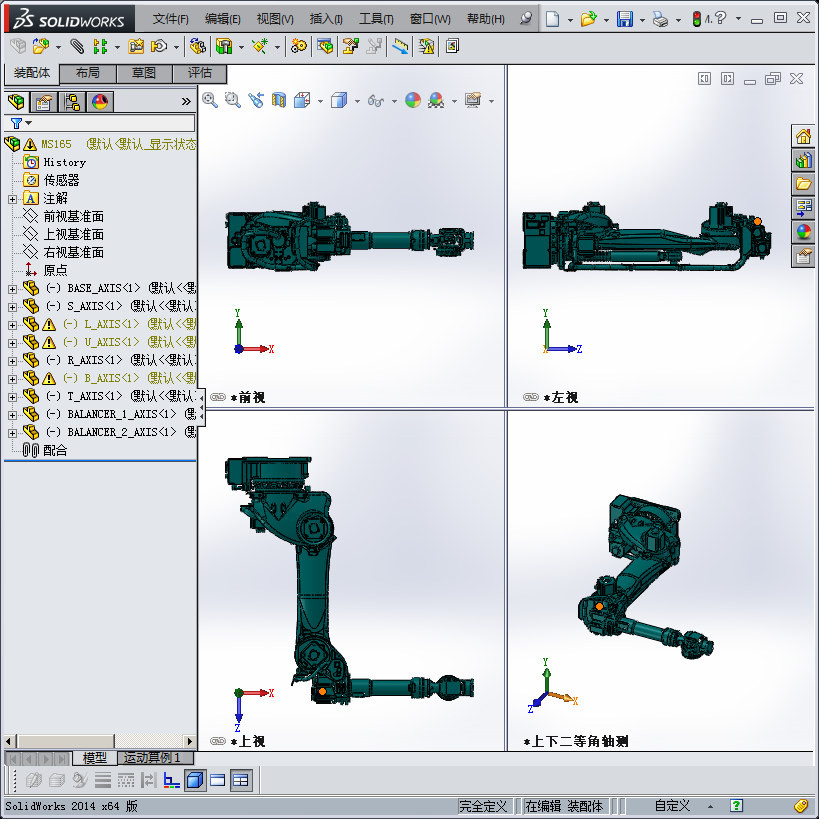Screen dimensions: 819x819
Task: Open the Appearances task pane color ball
Action: point(803,231)
